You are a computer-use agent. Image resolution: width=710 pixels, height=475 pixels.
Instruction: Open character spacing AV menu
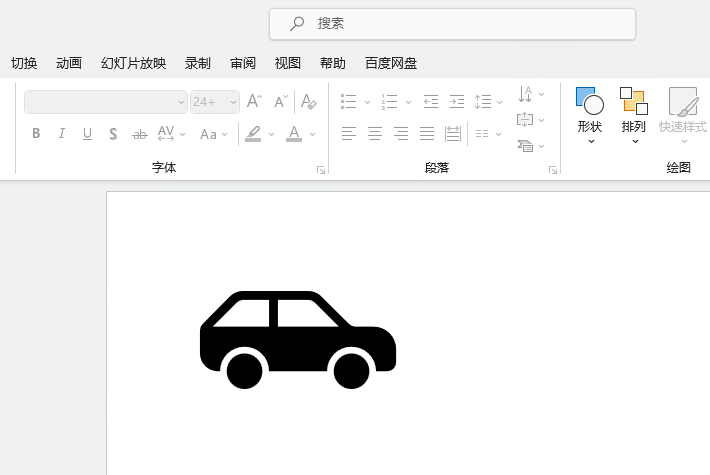(172, 134)
